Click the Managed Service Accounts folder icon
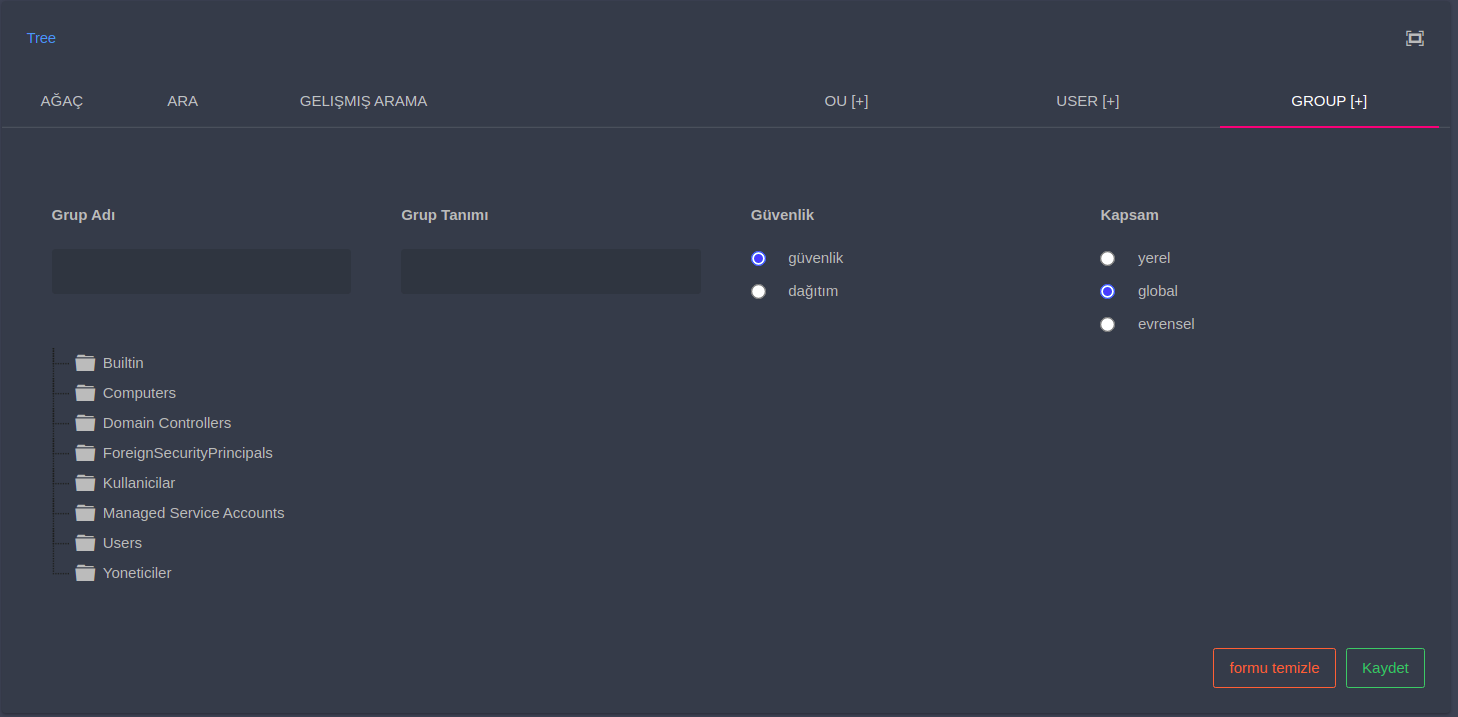Screen dimensions: 1458x717 click(x=85, y=513)
